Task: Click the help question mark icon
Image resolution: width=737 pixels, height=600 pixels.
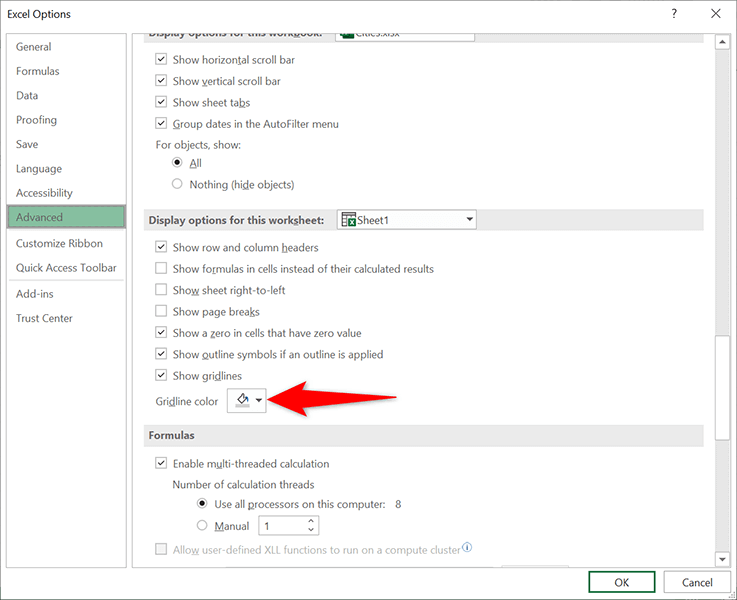Action: pyautogui.click(x=674, y=14)
